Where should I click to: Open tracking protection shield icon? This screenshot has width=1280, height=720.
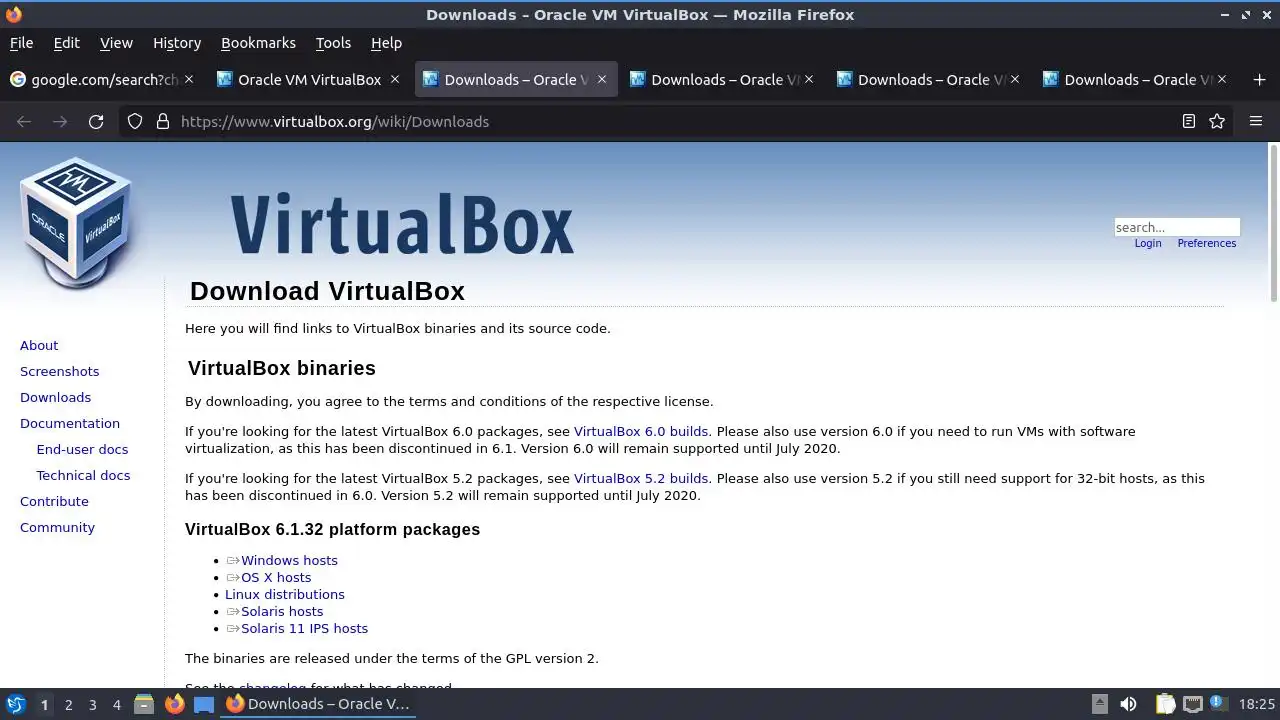[135, 121]
